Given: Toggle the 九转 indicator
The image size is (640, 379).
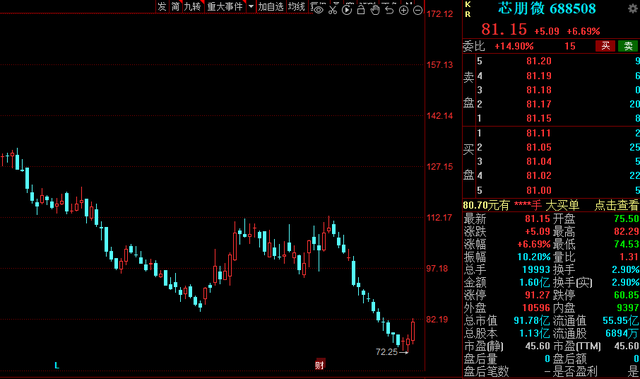Looking at the screenshot, I should pyautogui.click(x=193, y=7).
